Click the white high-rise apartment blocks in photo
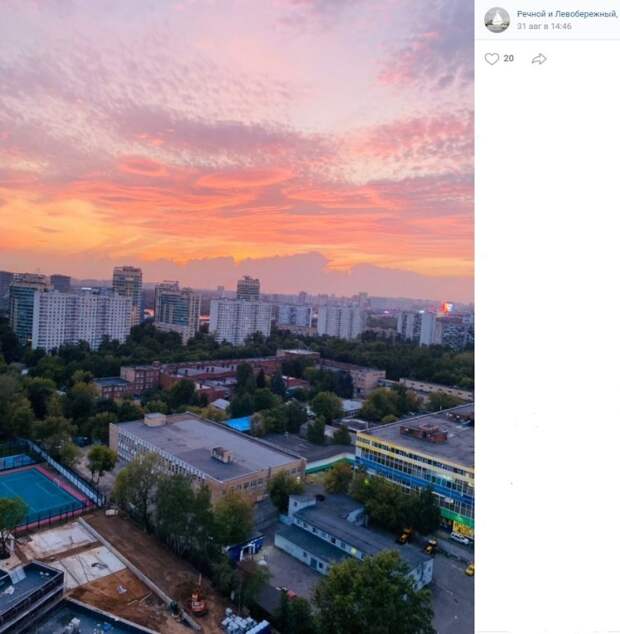Viewport: 620px width, 634px height. click(81, 319)
